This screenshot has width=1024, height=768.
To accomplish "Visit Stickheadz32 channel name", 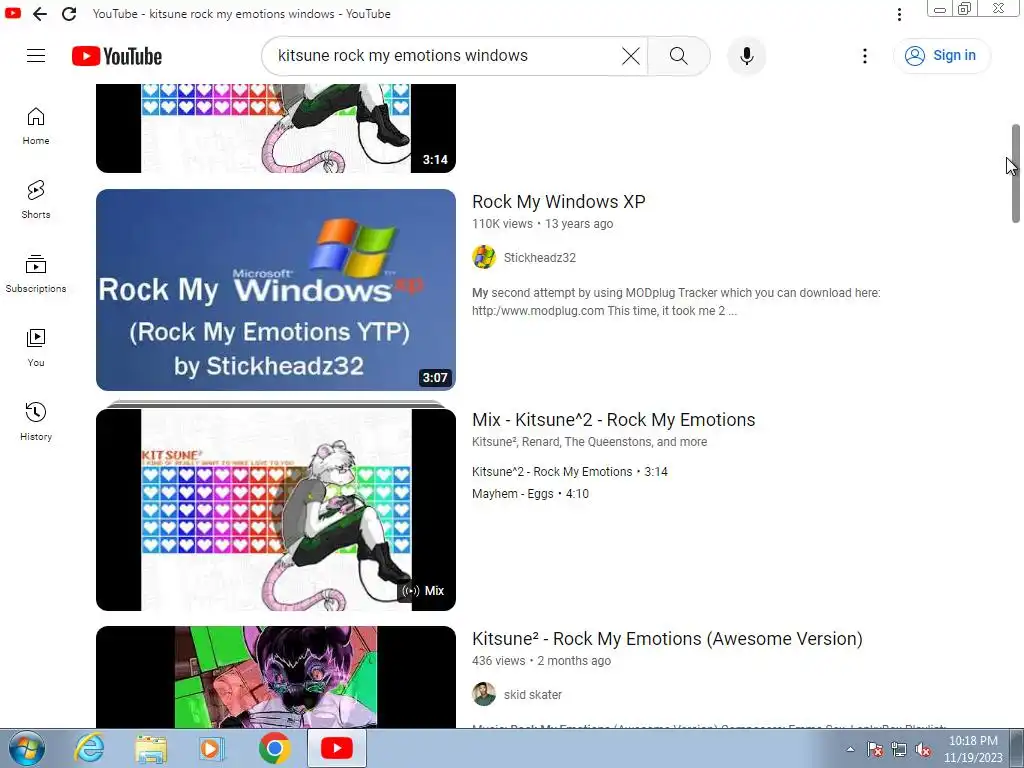I will [x=539, y=257].
